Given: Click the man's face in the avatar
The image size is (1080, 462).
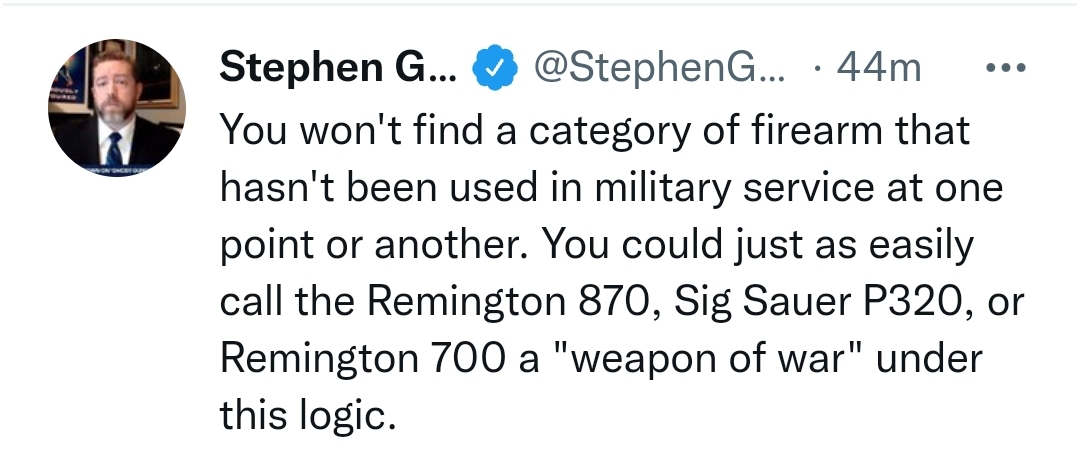Looking at the screenshot, I should [x=114, y=90].
